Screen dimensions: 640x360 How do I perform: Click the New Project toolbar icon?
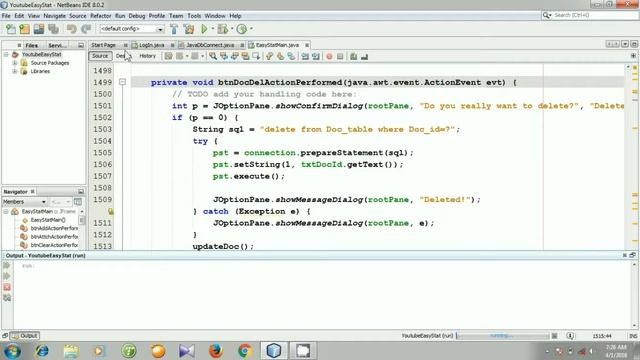tap(24, 29)
